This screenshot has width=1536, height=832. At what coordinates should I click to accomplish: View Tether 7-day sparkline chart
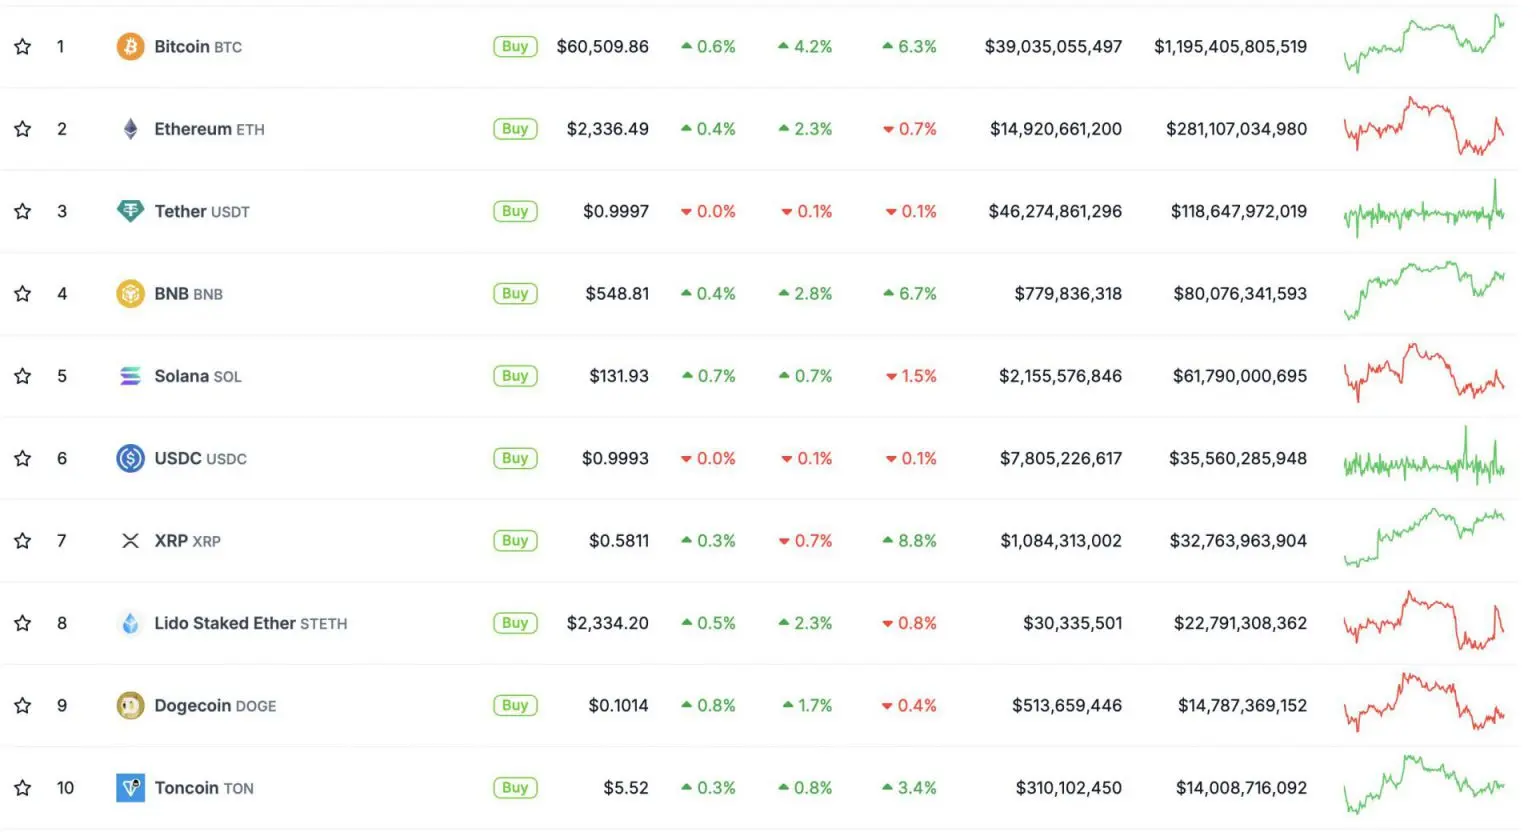click(1424, 210)
